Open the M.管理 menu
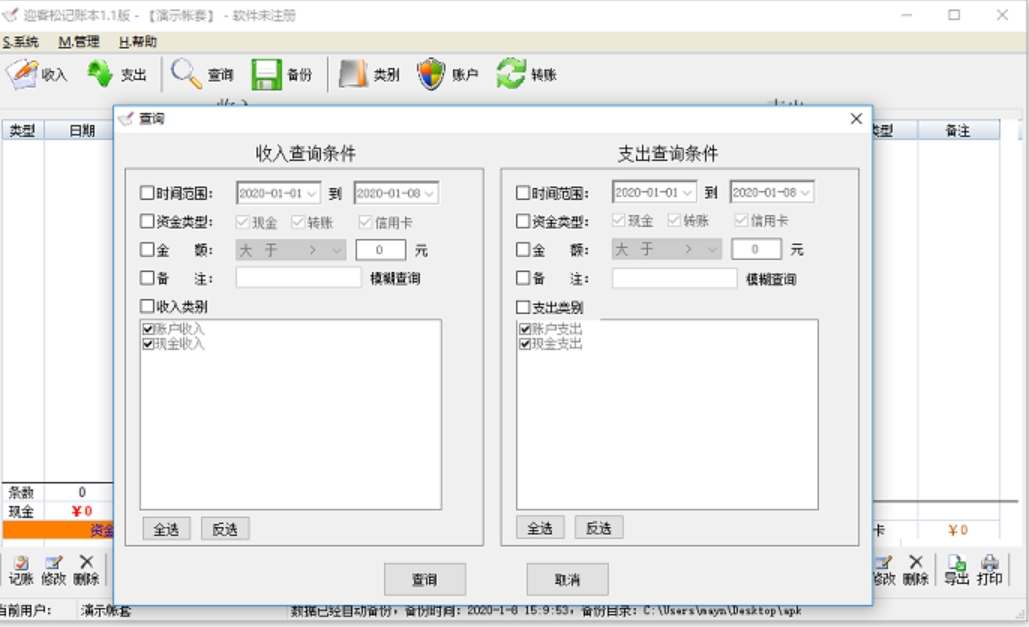The image size is (1029, 627). (x=79, y=42)
